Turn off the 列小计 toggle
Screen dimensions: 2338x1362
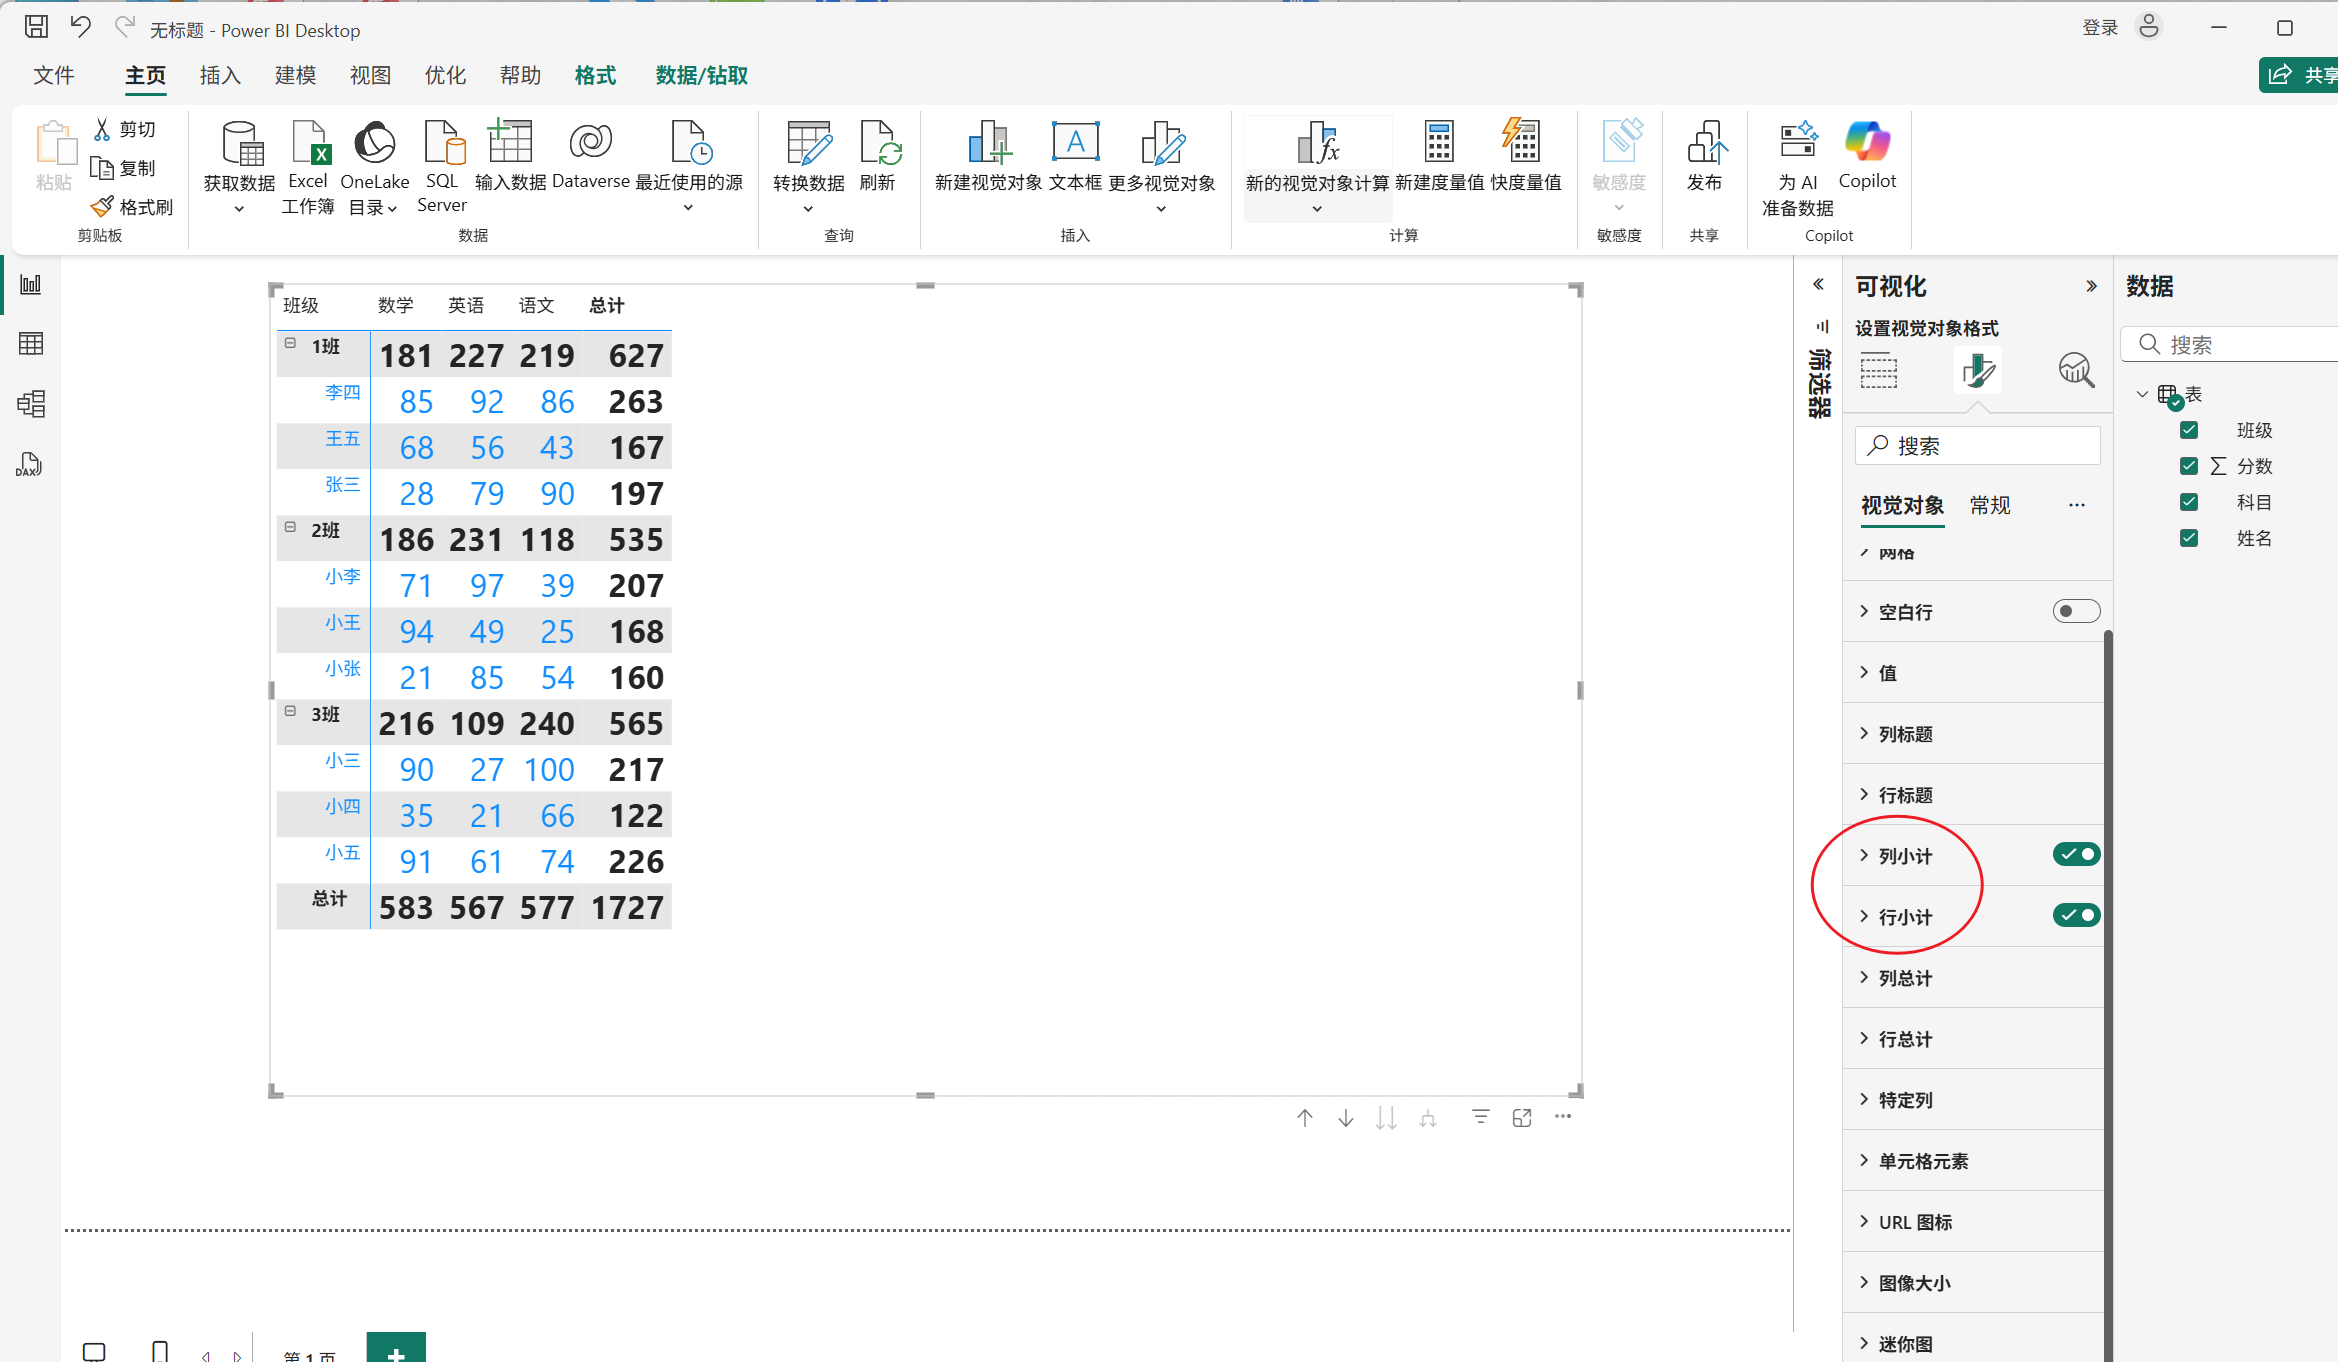pos(2076,854)
